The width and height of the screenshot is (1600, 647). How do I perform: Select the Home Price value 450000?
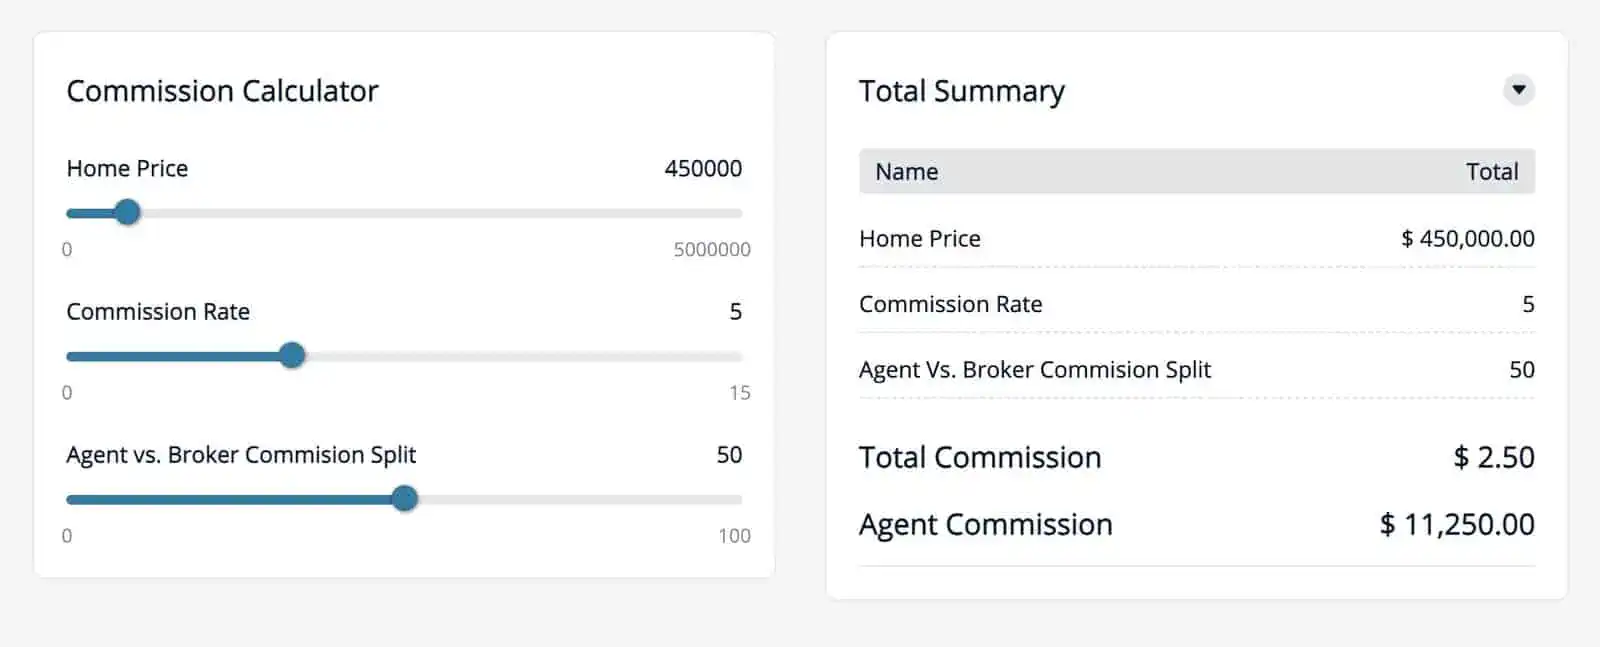703,168
